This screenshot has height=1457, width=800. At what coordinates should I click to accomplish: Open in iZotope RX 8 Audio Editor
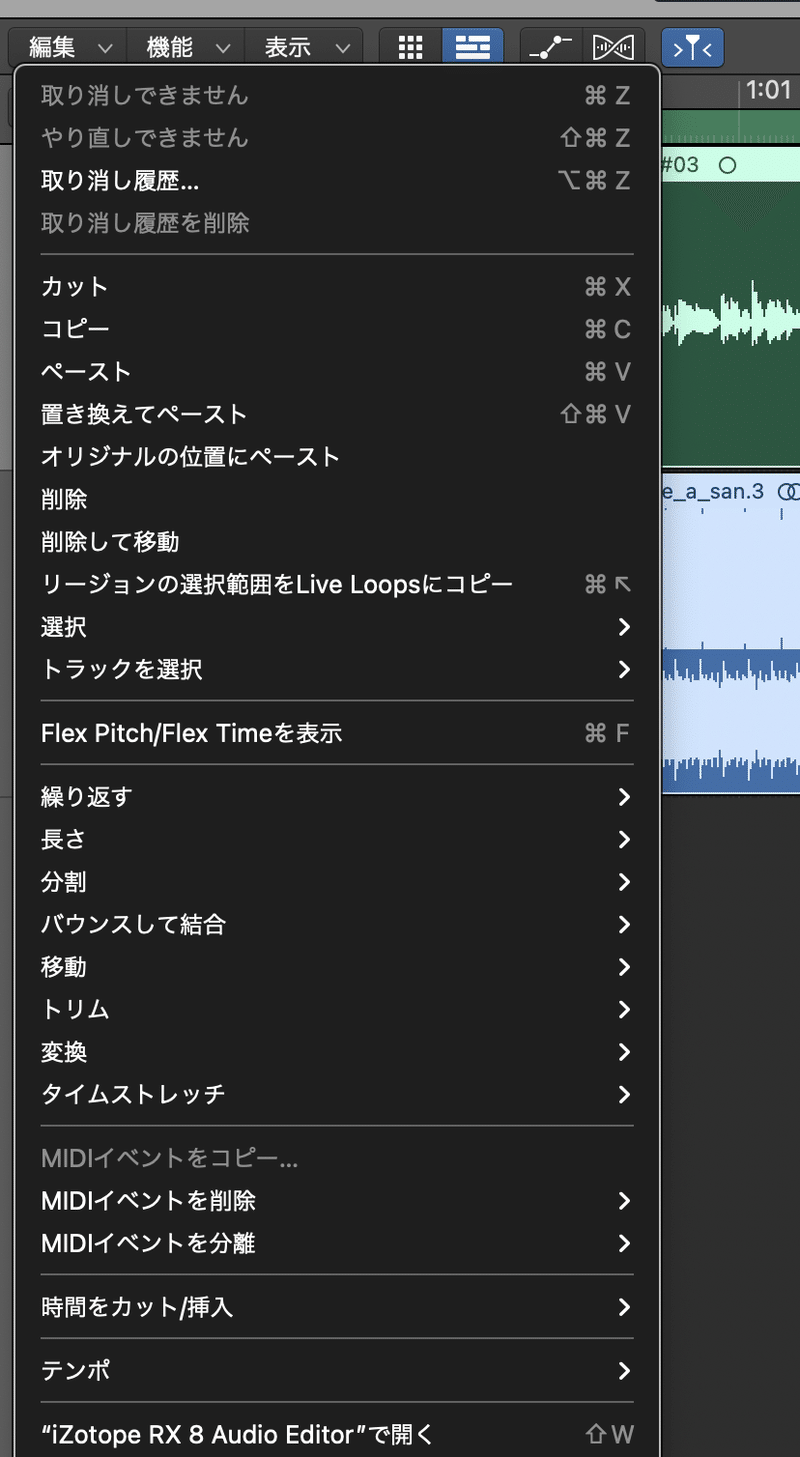point(238,1434)
